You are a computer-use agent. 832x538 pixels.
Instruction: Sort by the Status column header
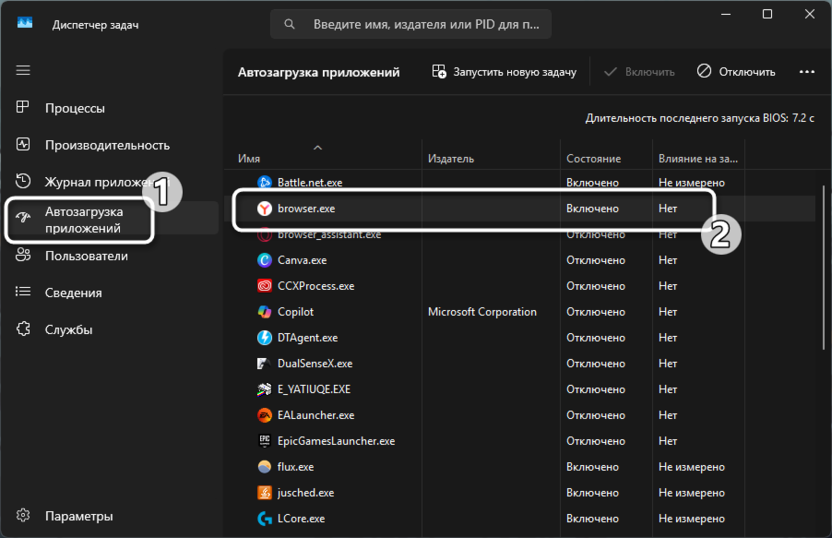pyautogui.click(x=593, y=159)
